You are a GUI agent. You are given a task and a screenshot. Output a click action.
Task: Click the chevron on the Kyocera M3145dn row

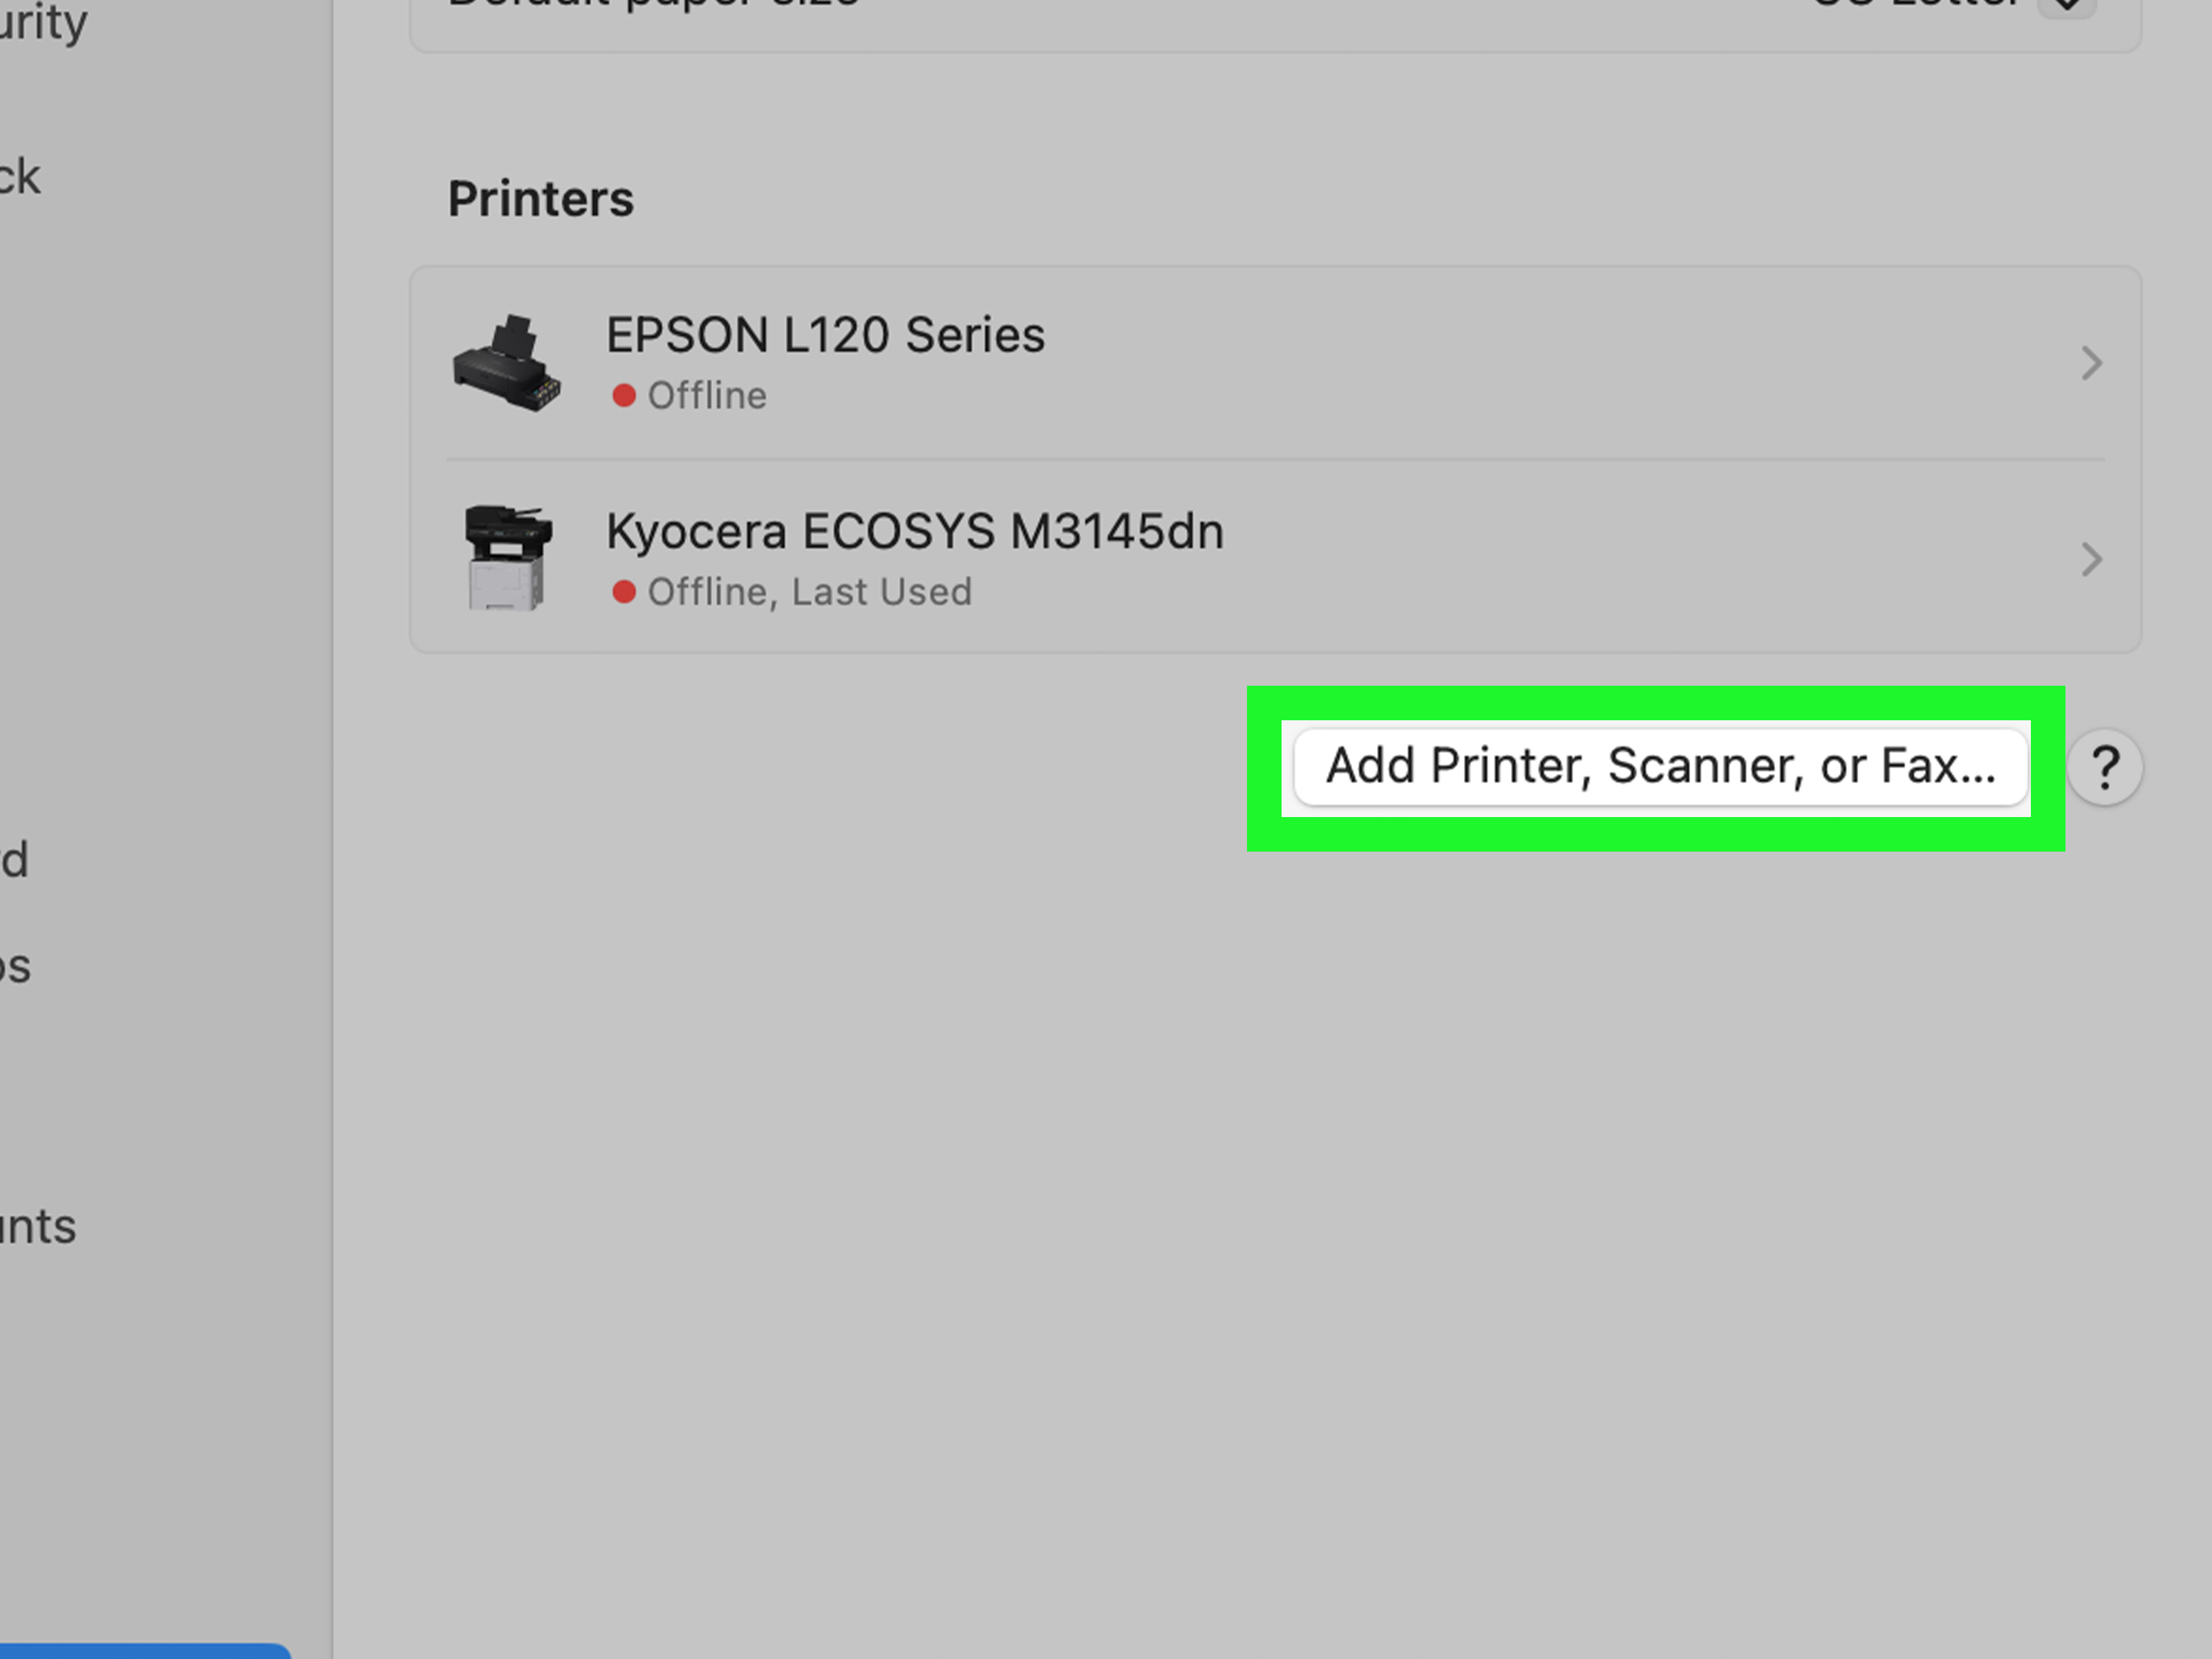pos(2090,559)
